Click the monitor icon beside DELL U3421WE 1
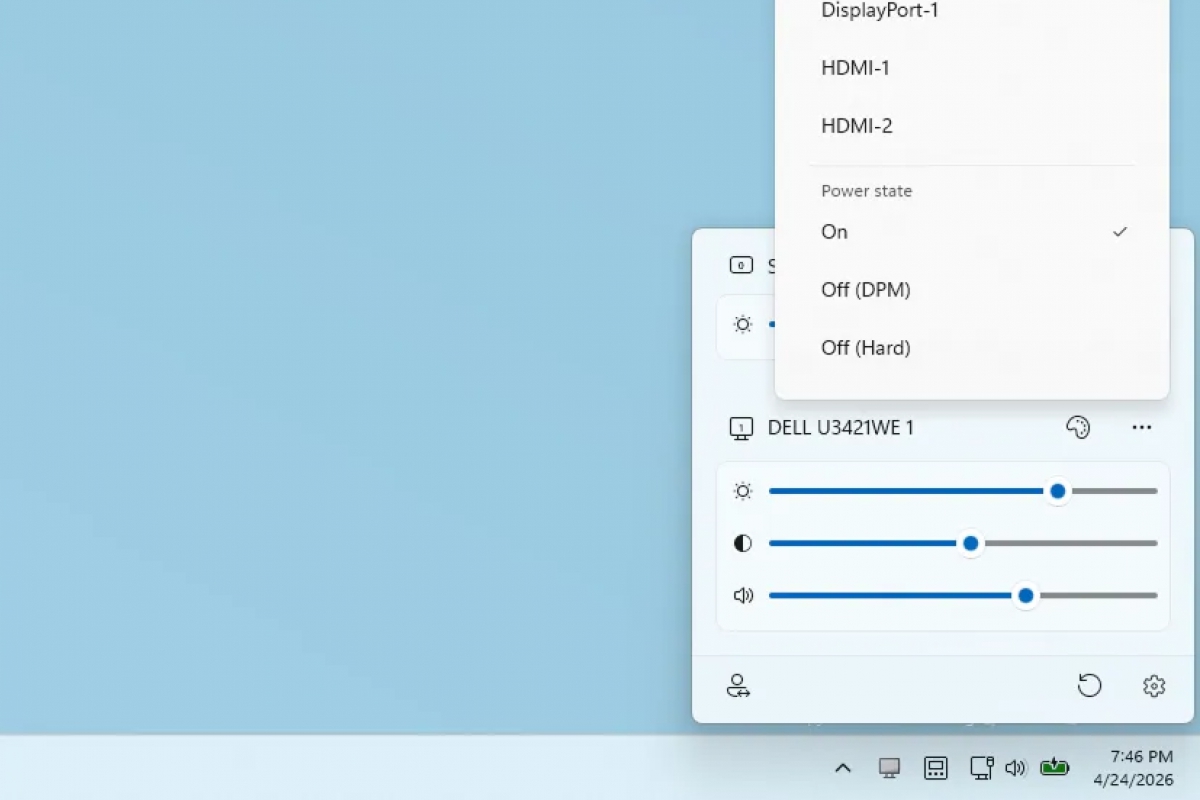 click(x=741, y=429)
